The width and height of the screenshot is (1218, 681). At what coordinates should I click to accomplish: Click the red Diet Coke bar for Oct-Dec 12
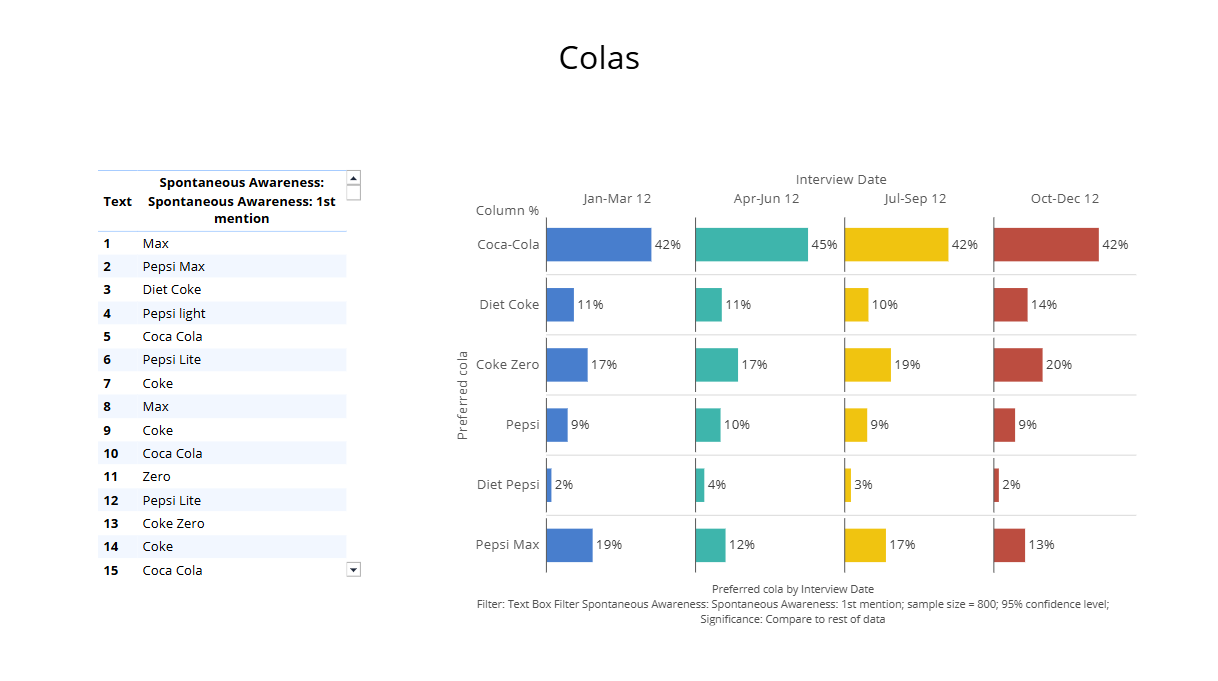1010,305
